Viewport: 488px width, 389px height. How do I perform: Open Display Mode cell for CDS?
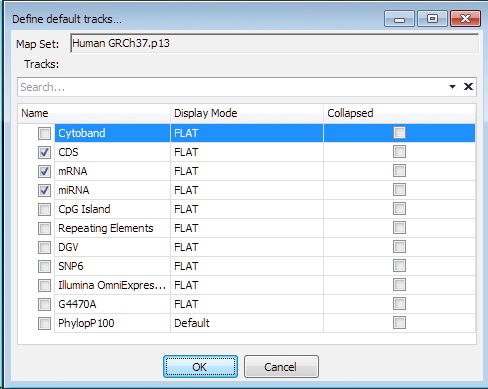[x=247, y=152]
